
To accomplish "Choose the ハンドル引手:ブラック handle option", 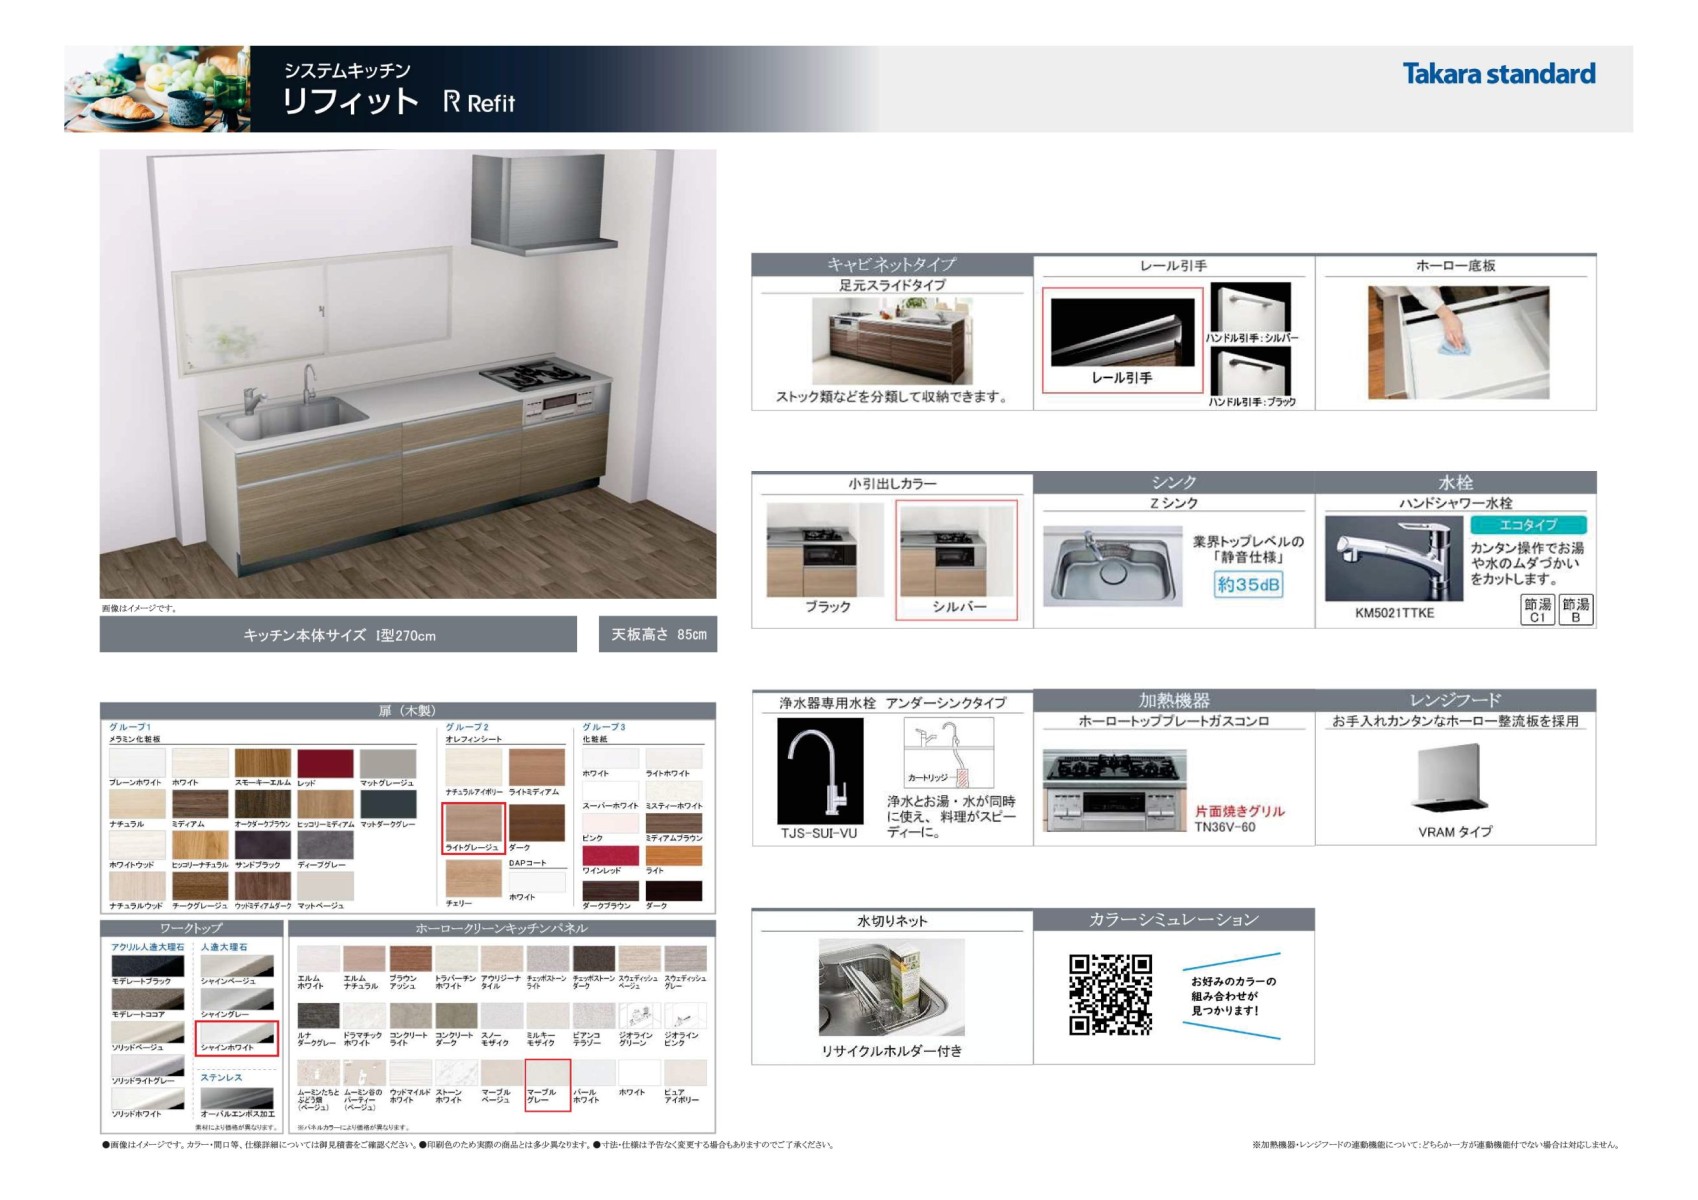I will click(x=1250, y=371).
